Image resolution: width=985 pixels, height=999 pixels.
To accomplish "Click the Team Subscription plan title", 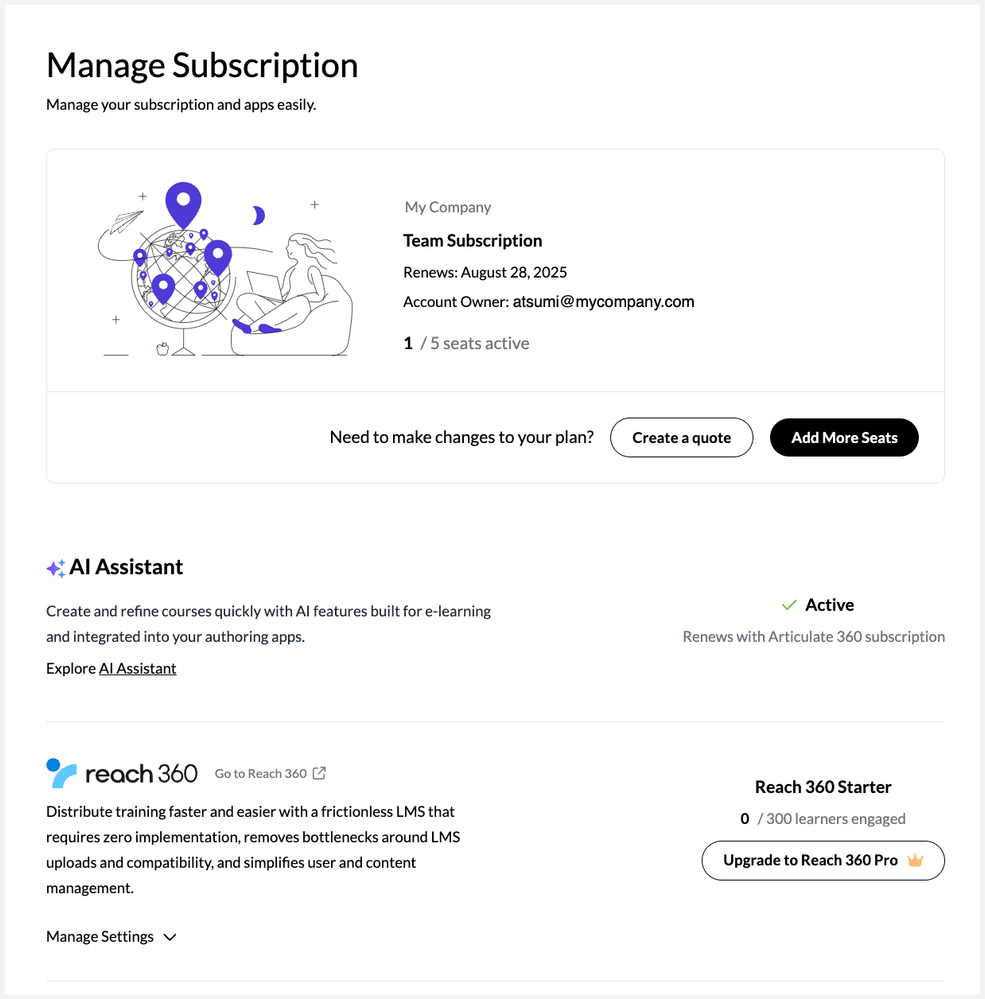I will tap(472, 241).
